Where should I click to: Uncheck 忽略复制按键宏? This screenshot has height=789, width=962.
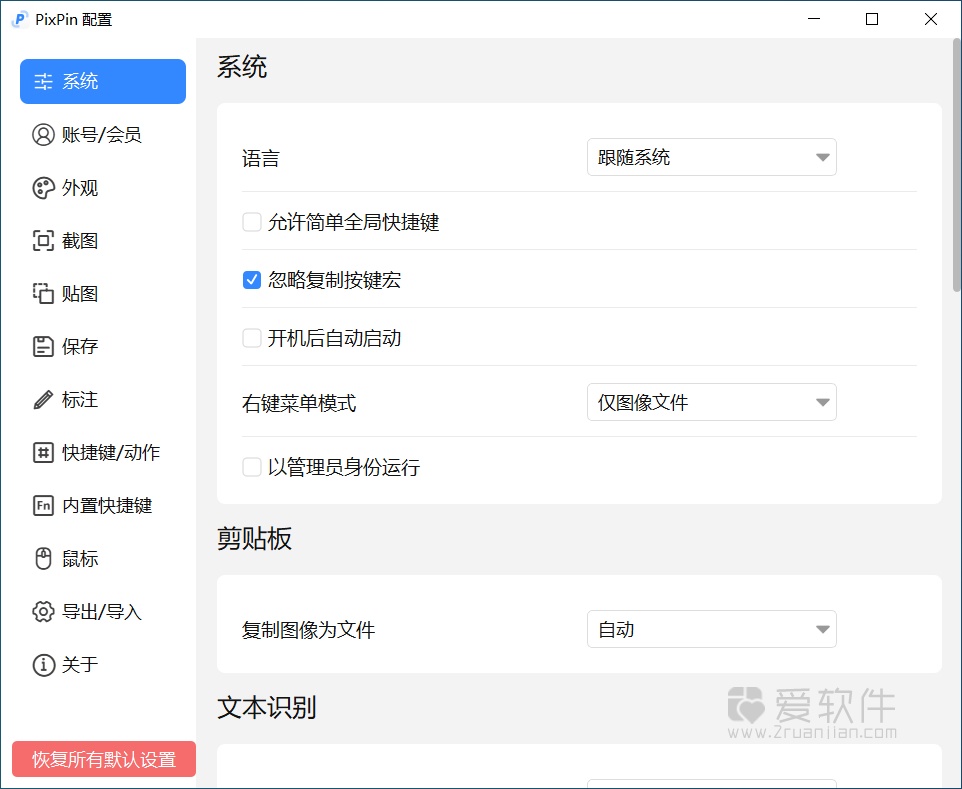[251, 280]
